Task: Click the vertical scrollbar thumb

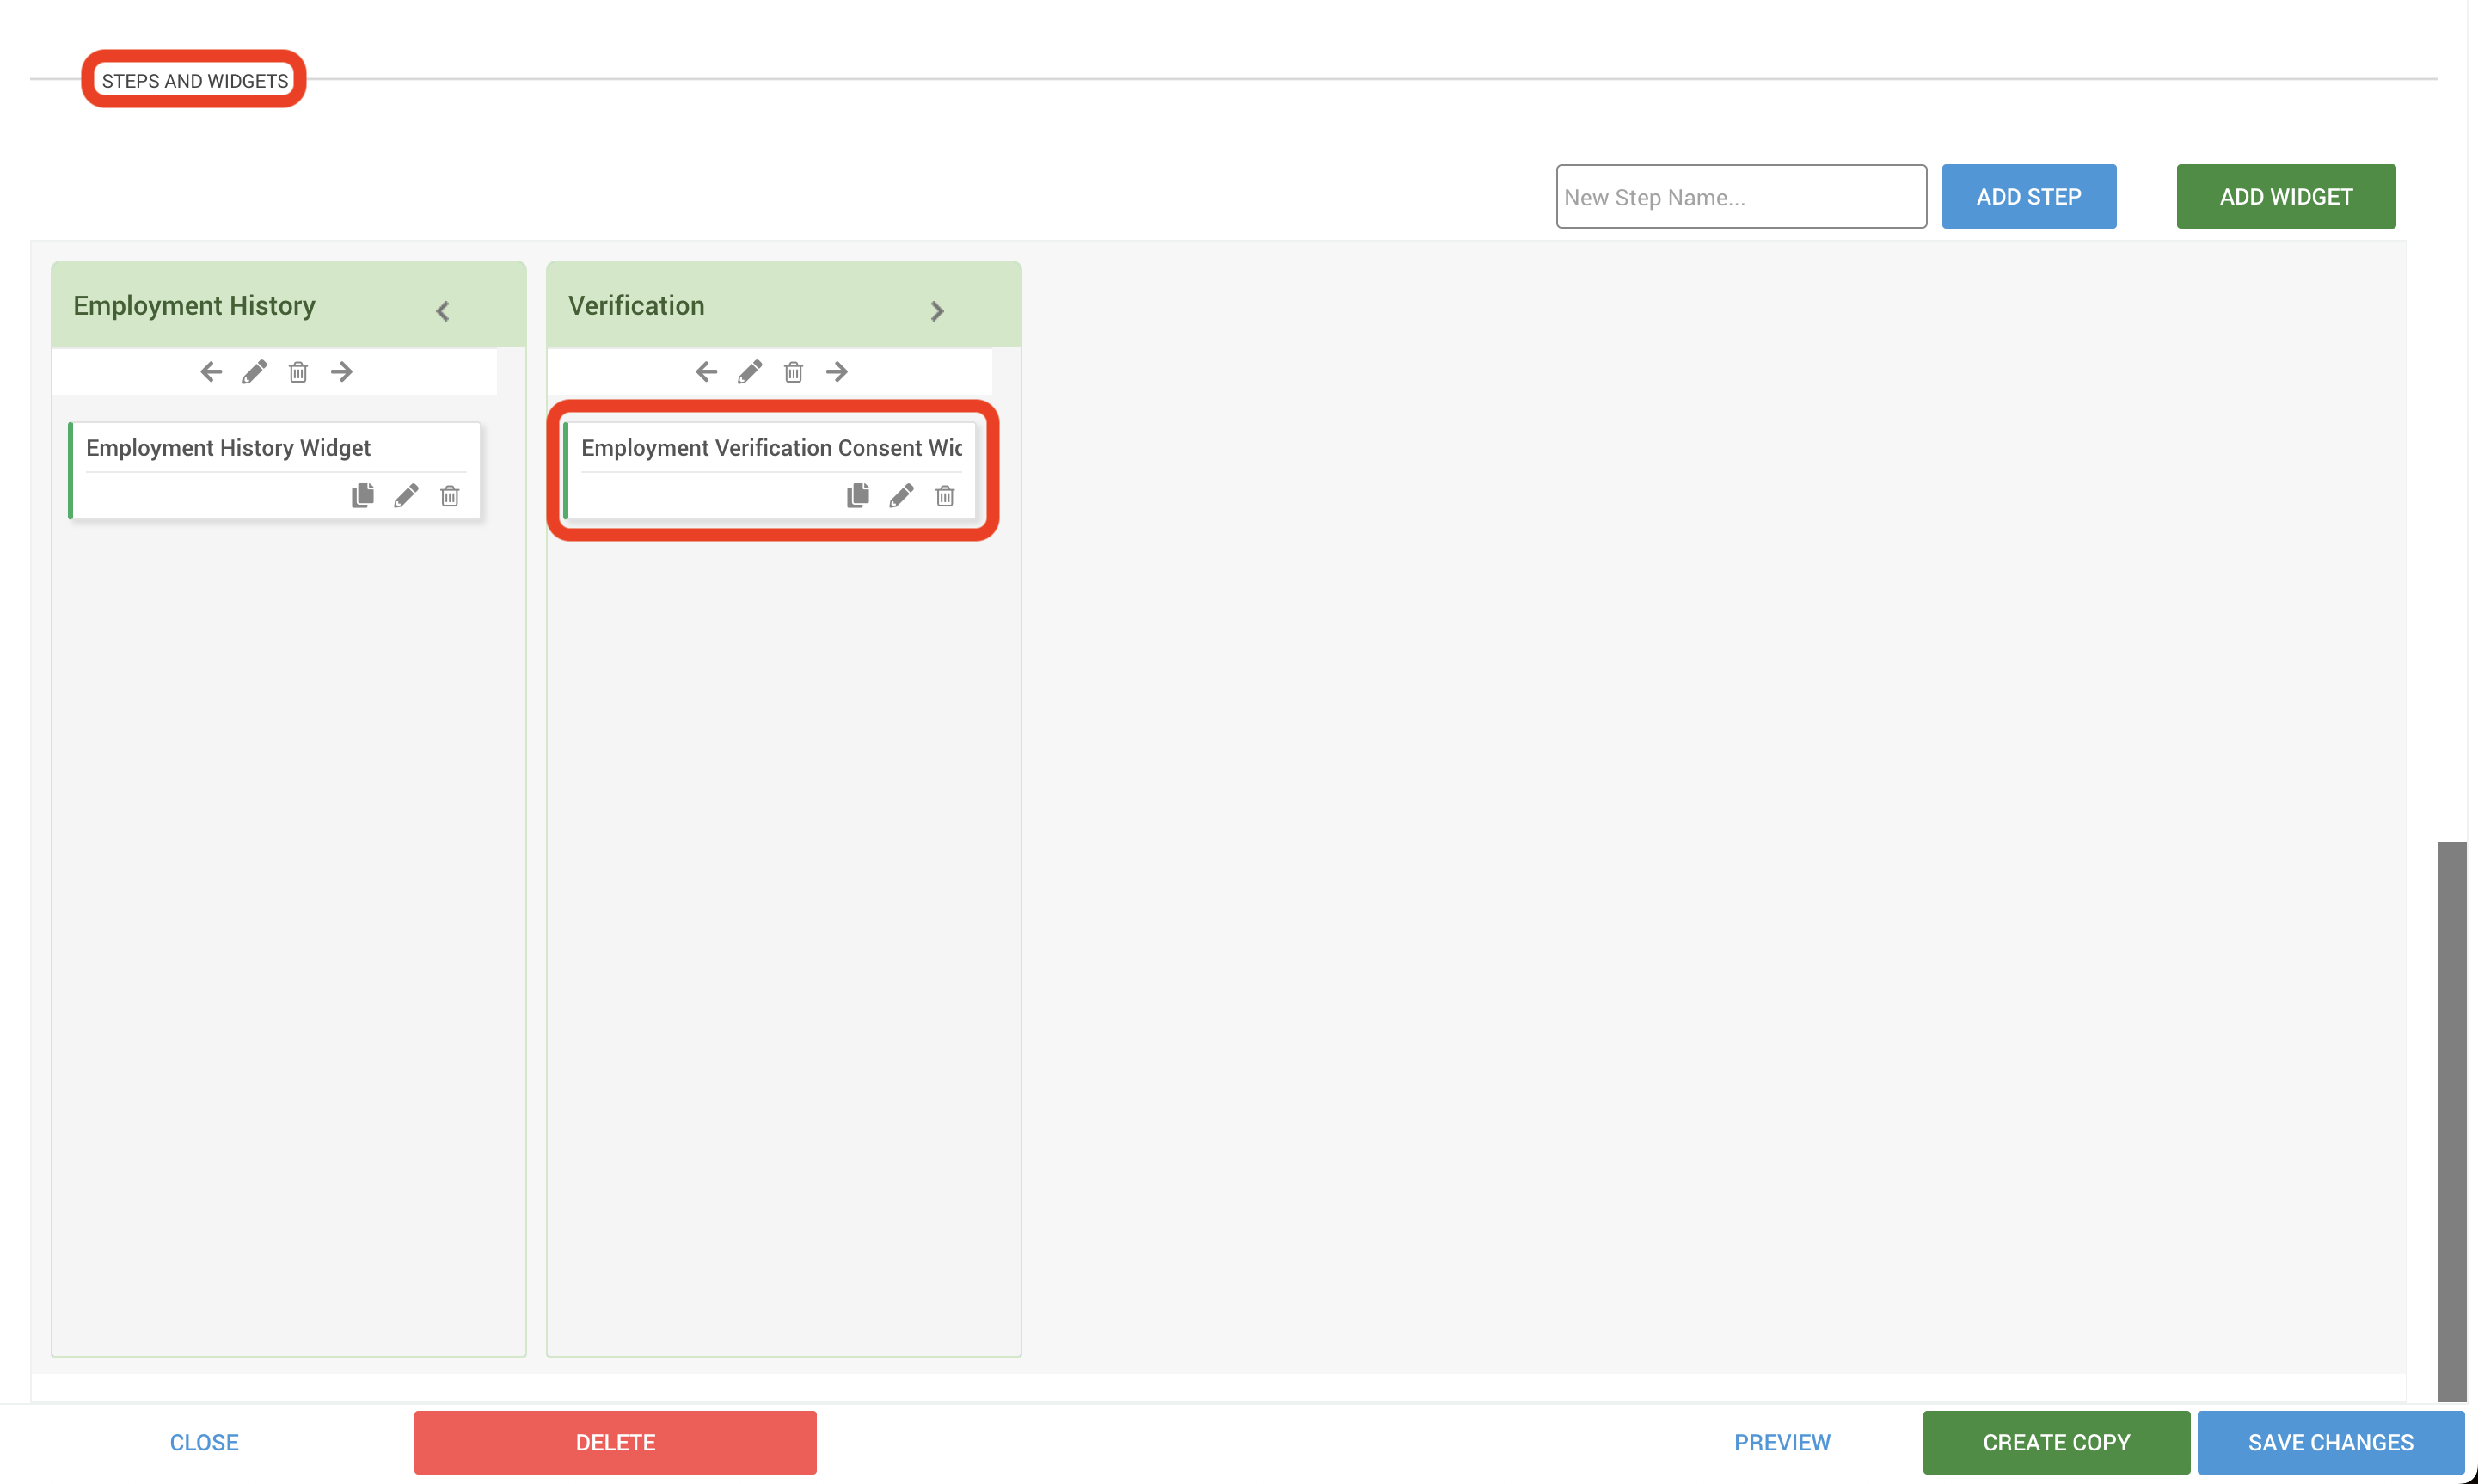Action: pyautogui.click(x=2451, y=1120)
